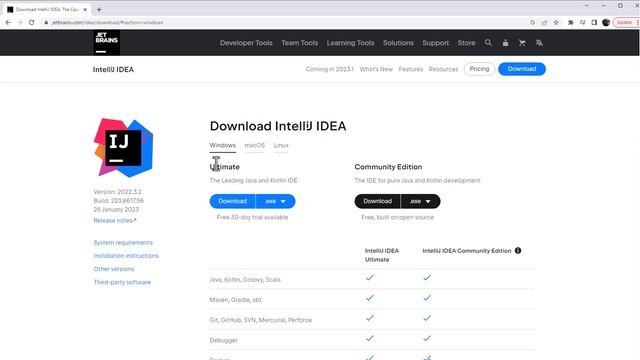Open System requirements link

coord(123,242)
